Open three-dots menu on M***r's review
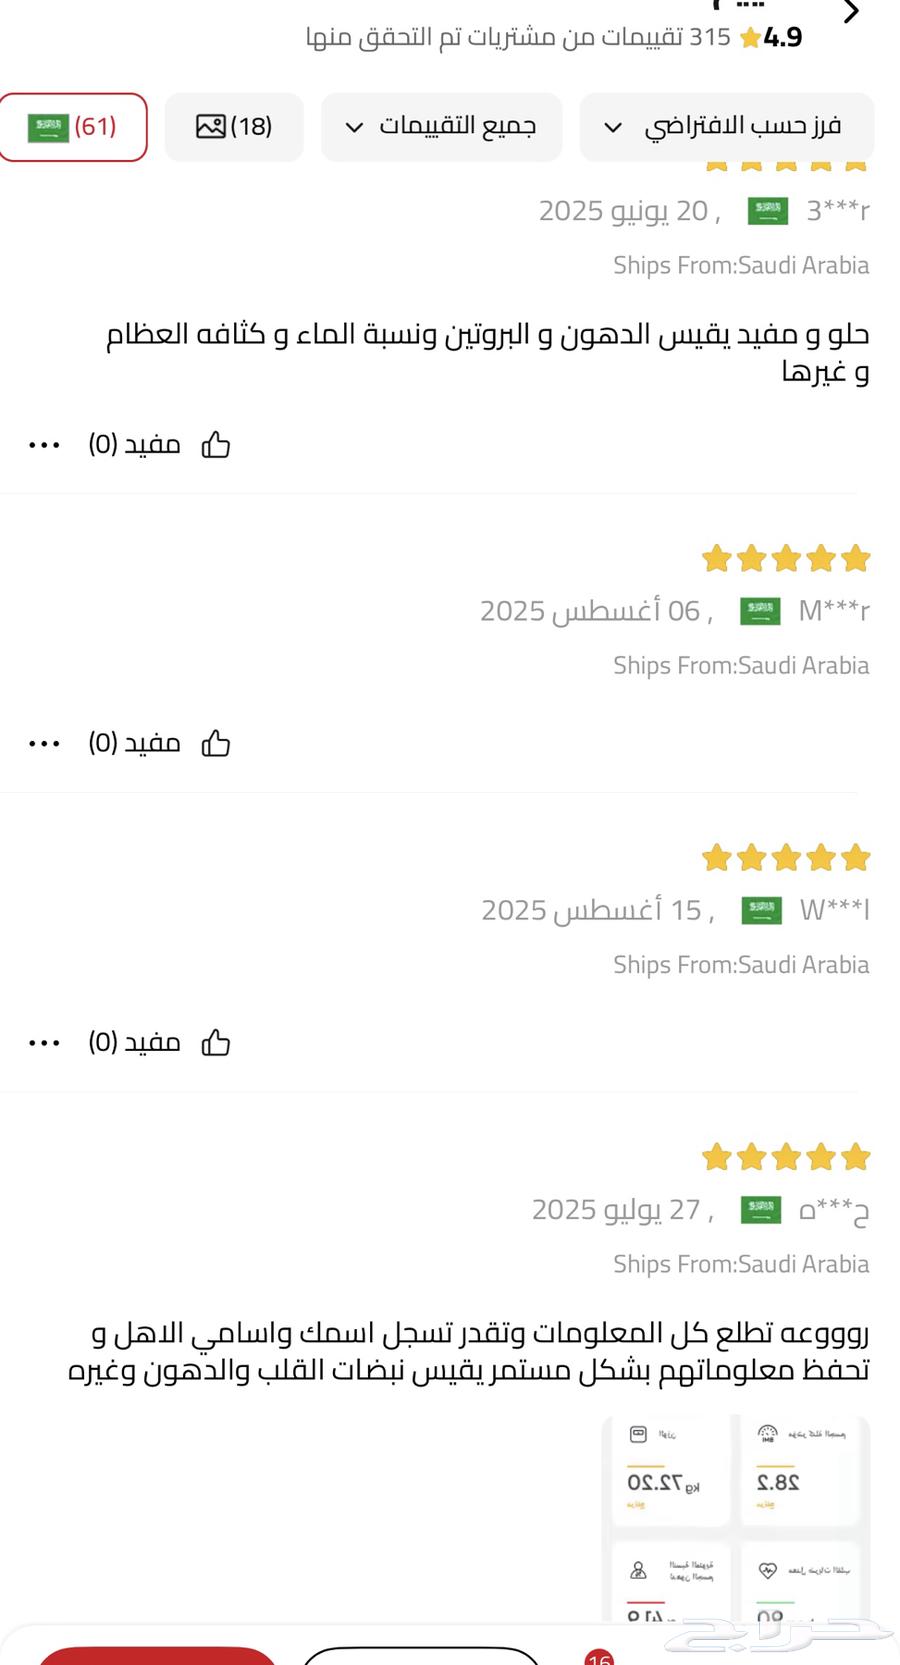Screen dimensions: 900x1665 click(x=44, y=744)
